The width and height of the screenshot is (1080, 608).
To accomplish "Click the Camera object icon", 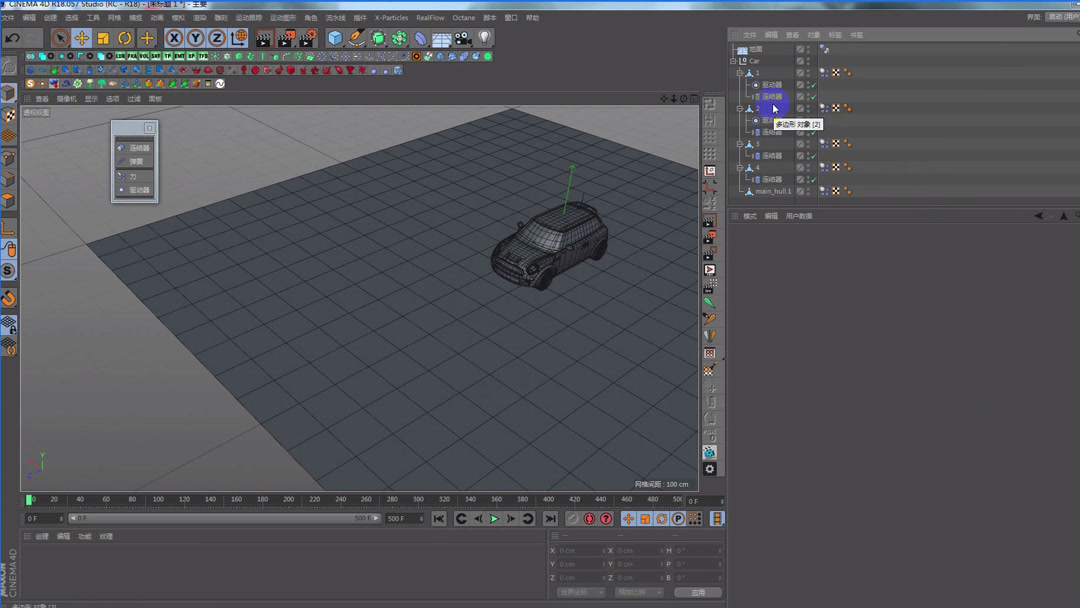I will (x=463, y=38).
